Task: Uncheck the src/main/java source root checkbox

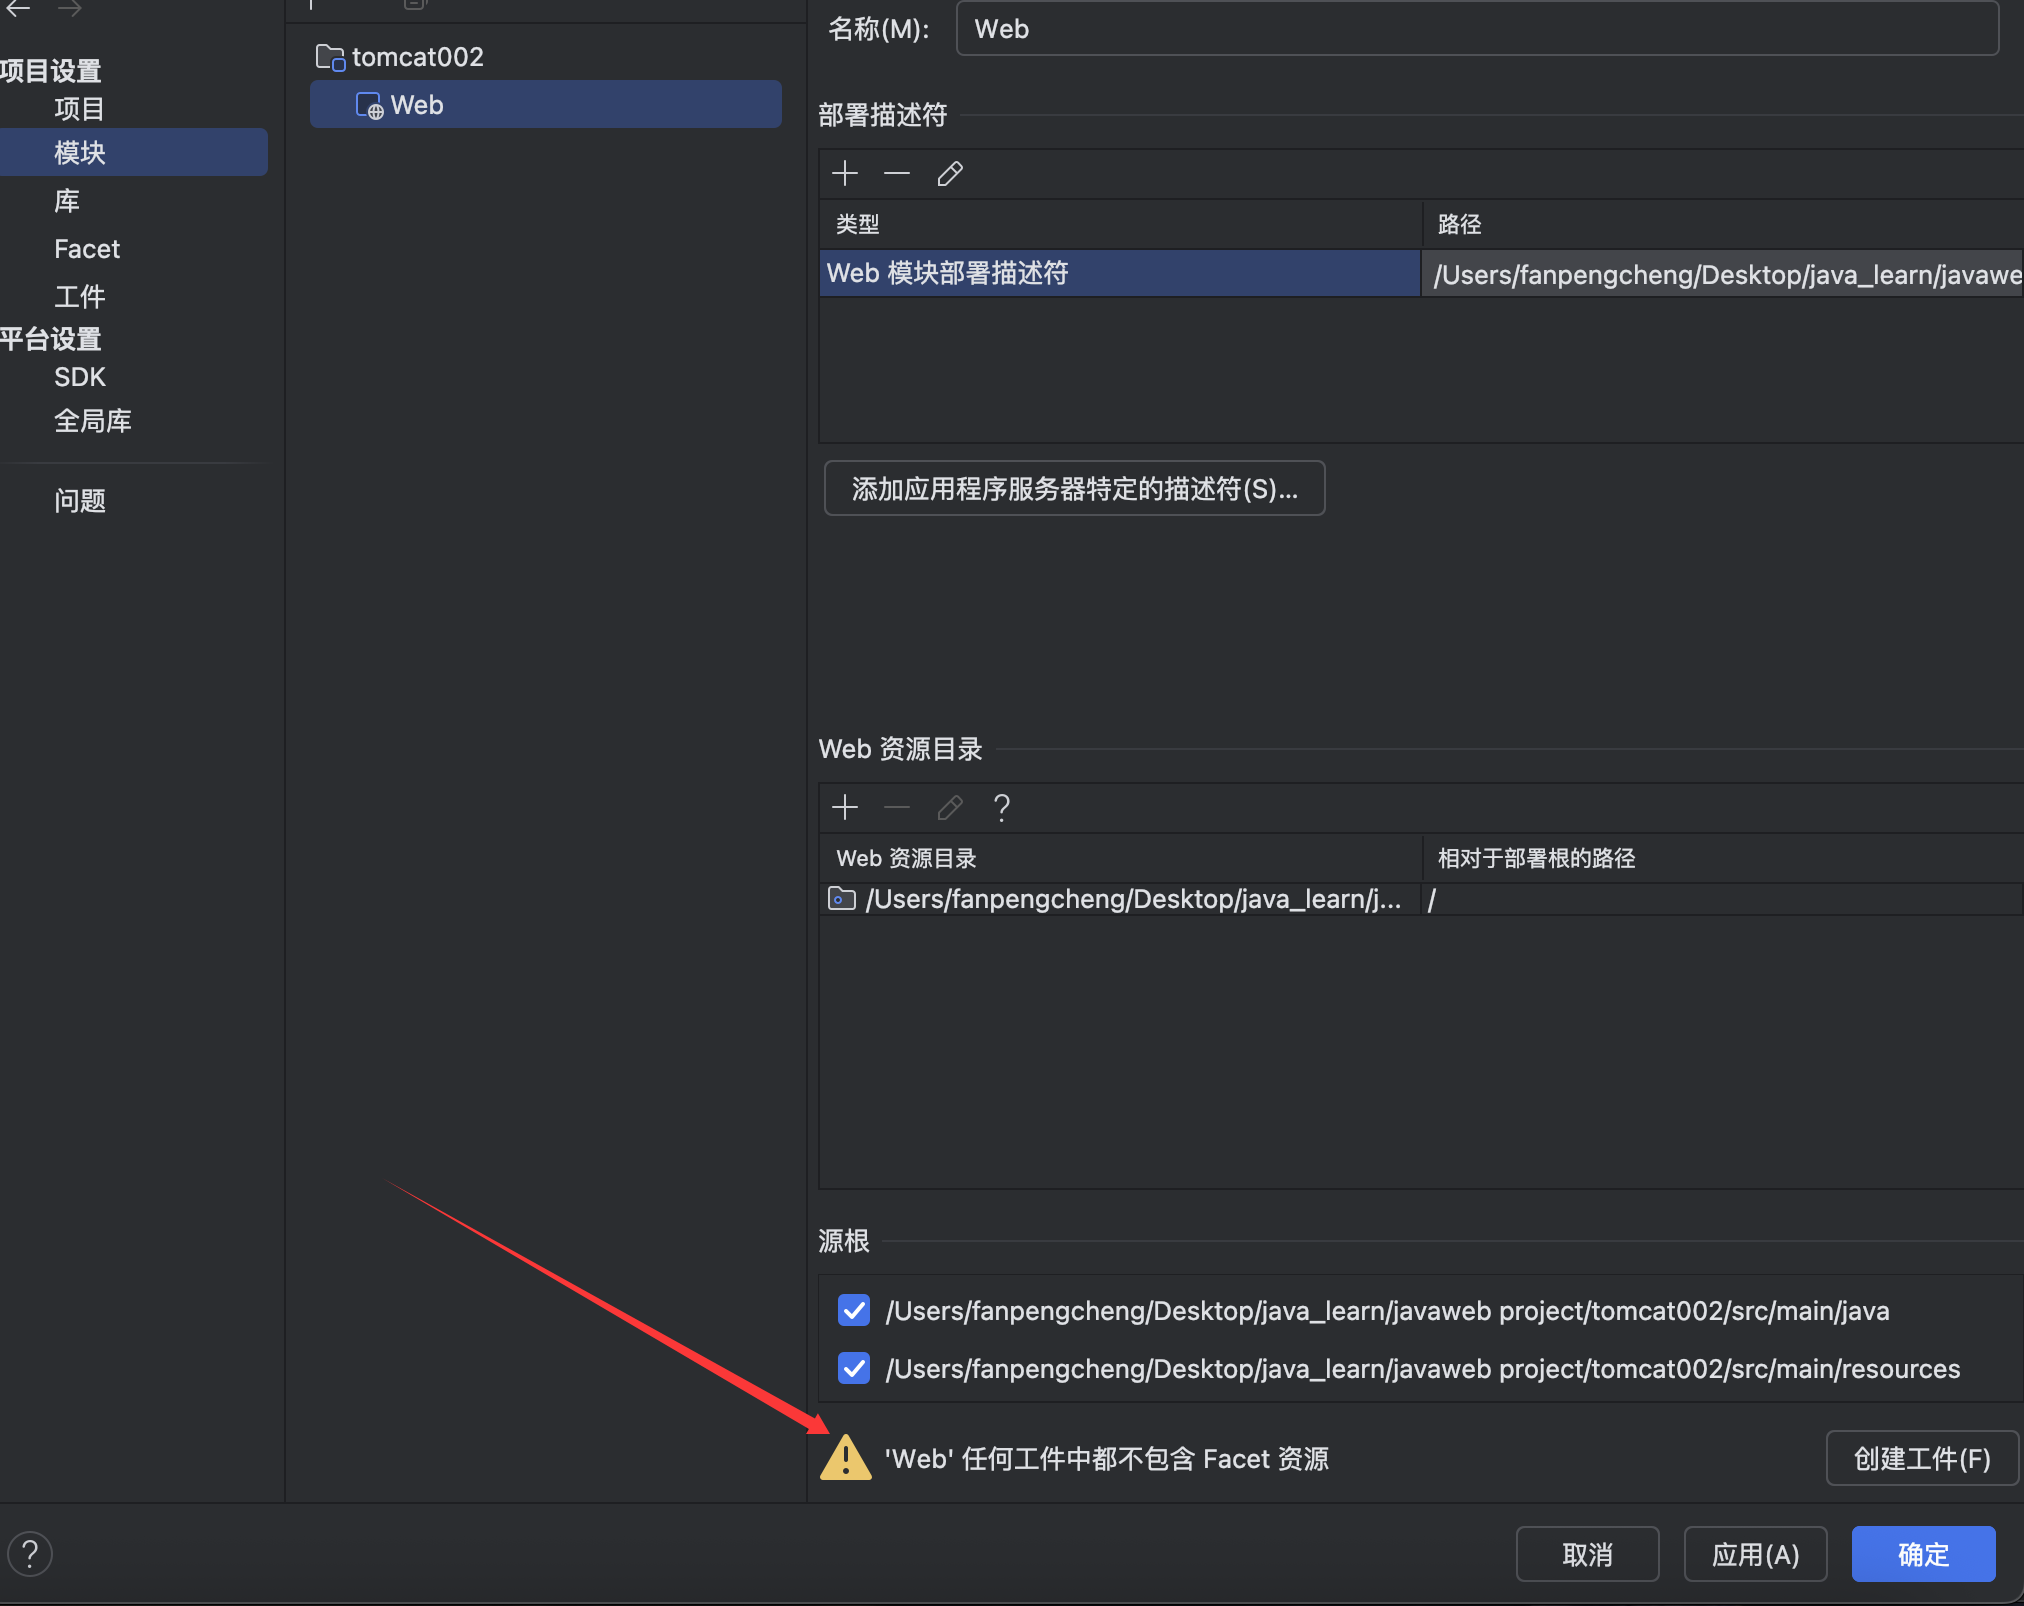Action: tap(854, 1310)
